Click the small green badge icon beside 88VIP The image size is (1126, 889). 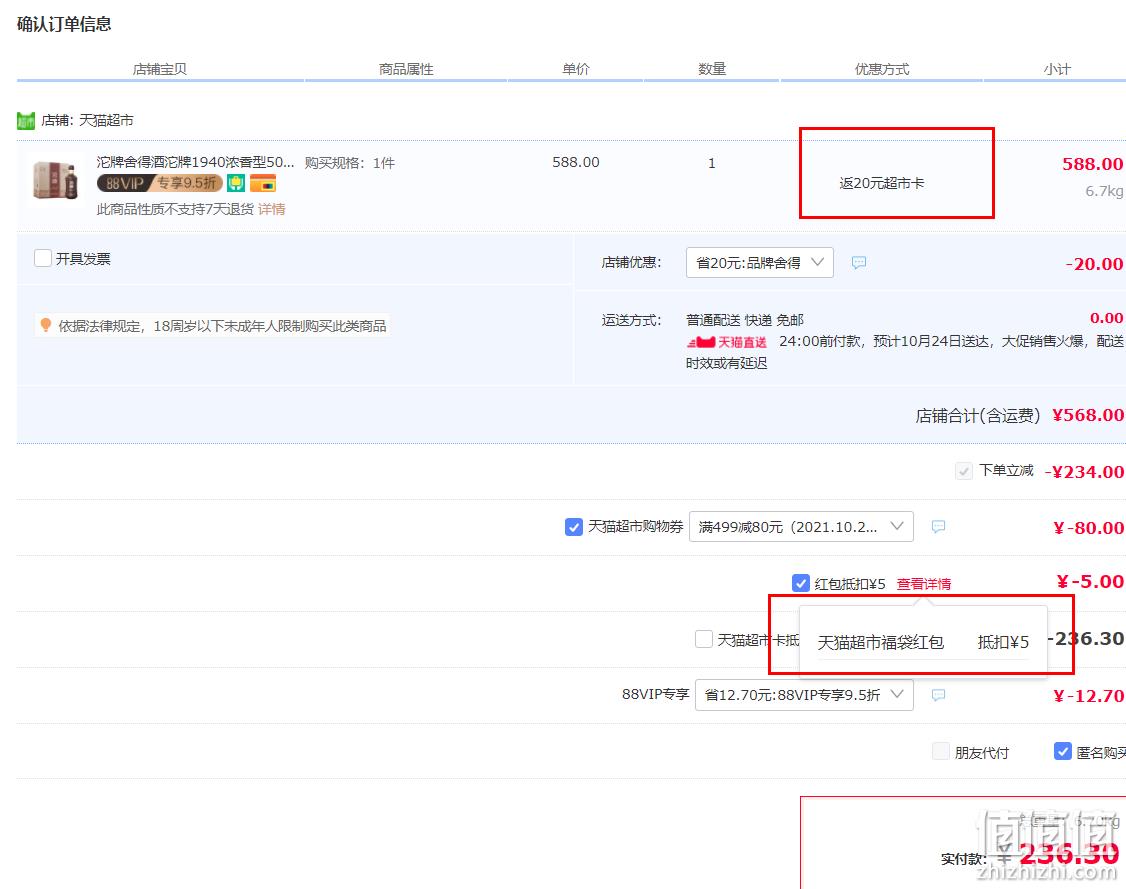point(236,184)
